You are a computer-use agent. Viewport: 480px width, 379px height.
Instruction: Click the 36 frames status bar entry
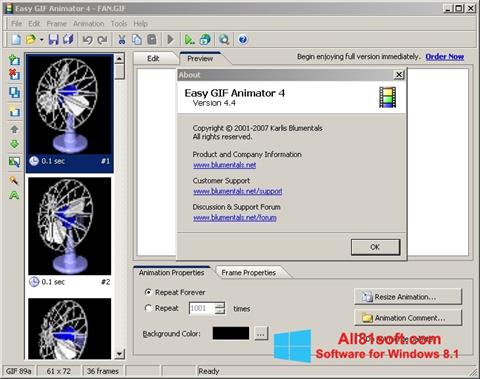103,371
